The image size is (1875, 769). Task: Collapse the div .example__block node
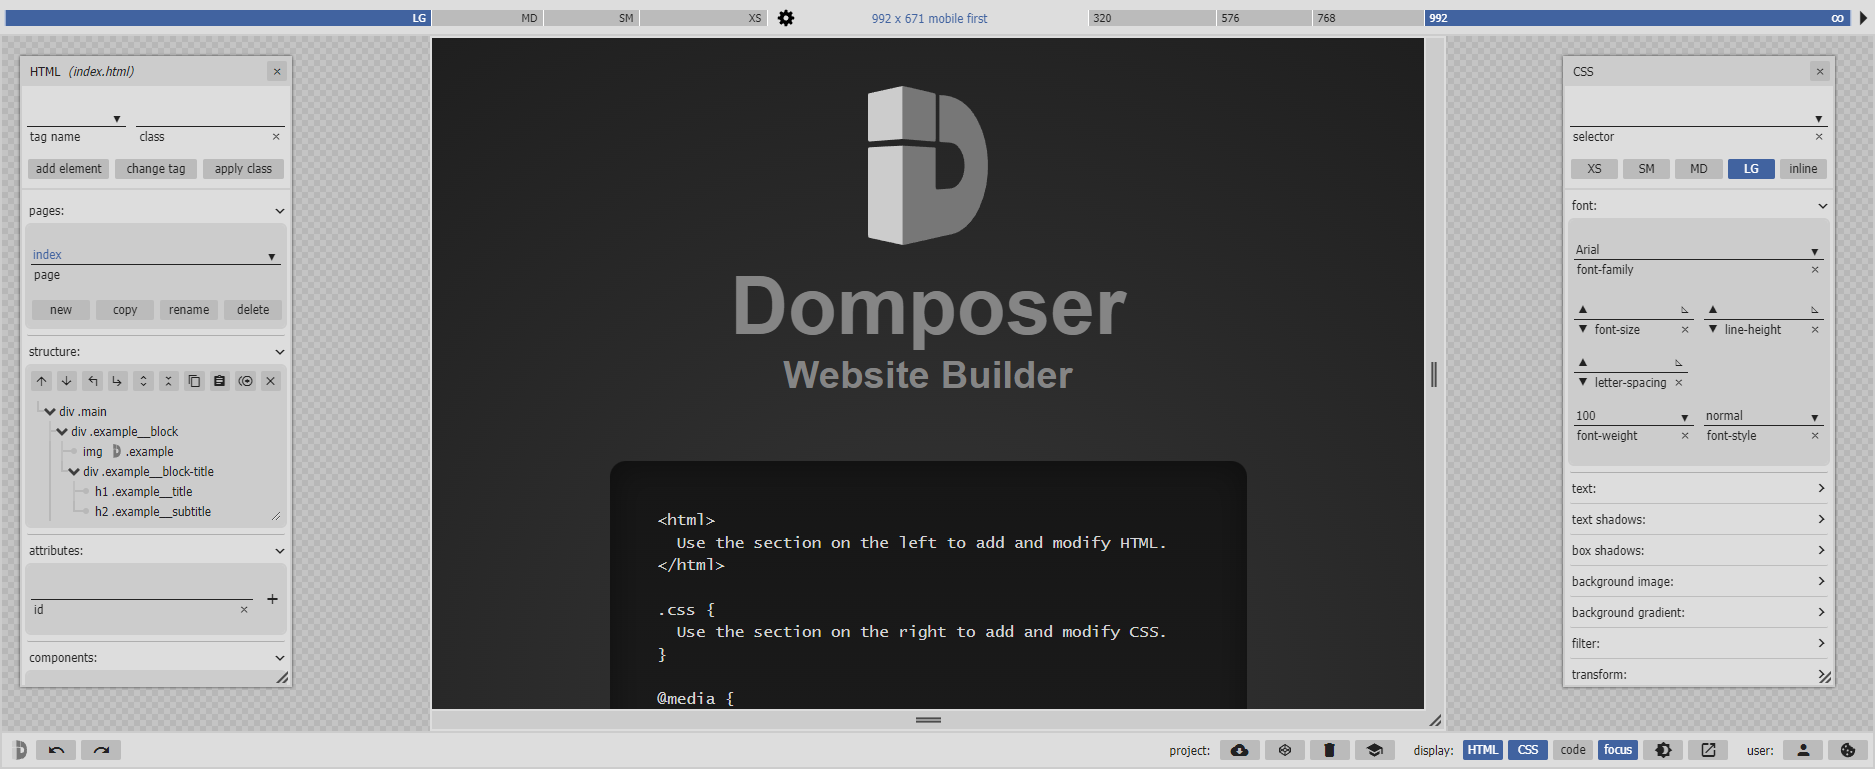62,432
